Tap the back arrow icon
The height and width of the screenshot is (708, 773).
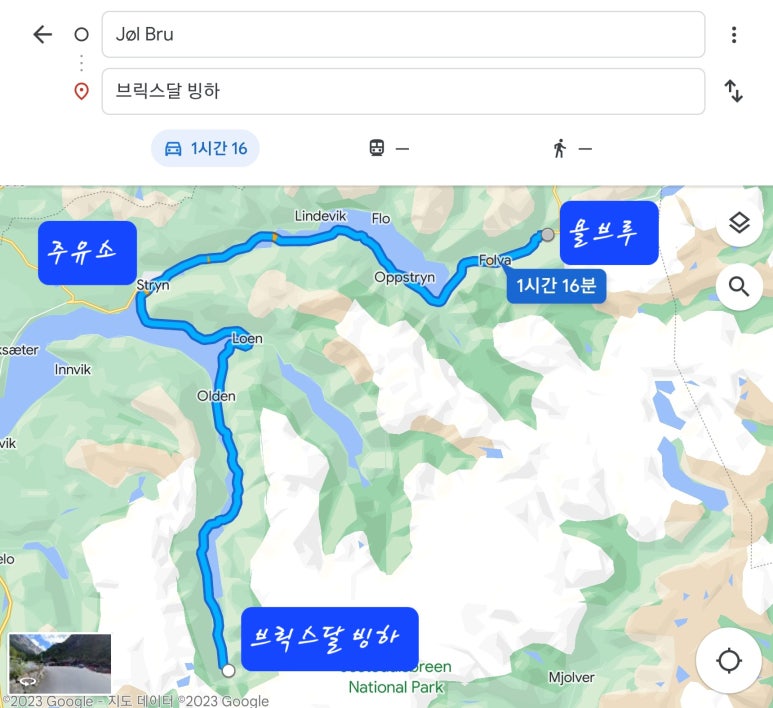(x=42, y=35)
